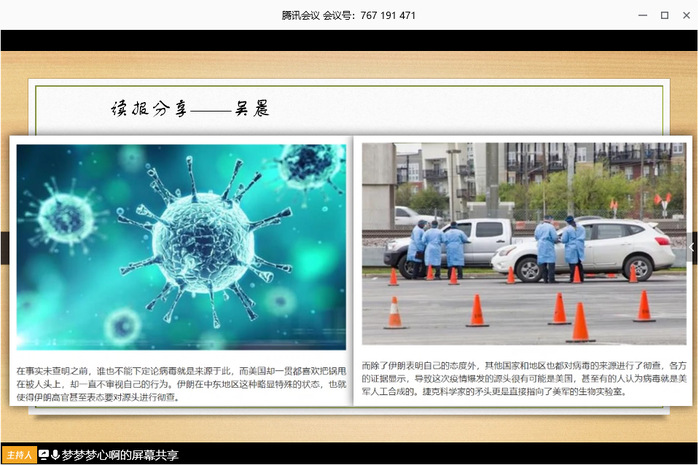Maximize the Tencent Meeting window
Viewport: 698px width, 465px height.
[x=664, y=15]
